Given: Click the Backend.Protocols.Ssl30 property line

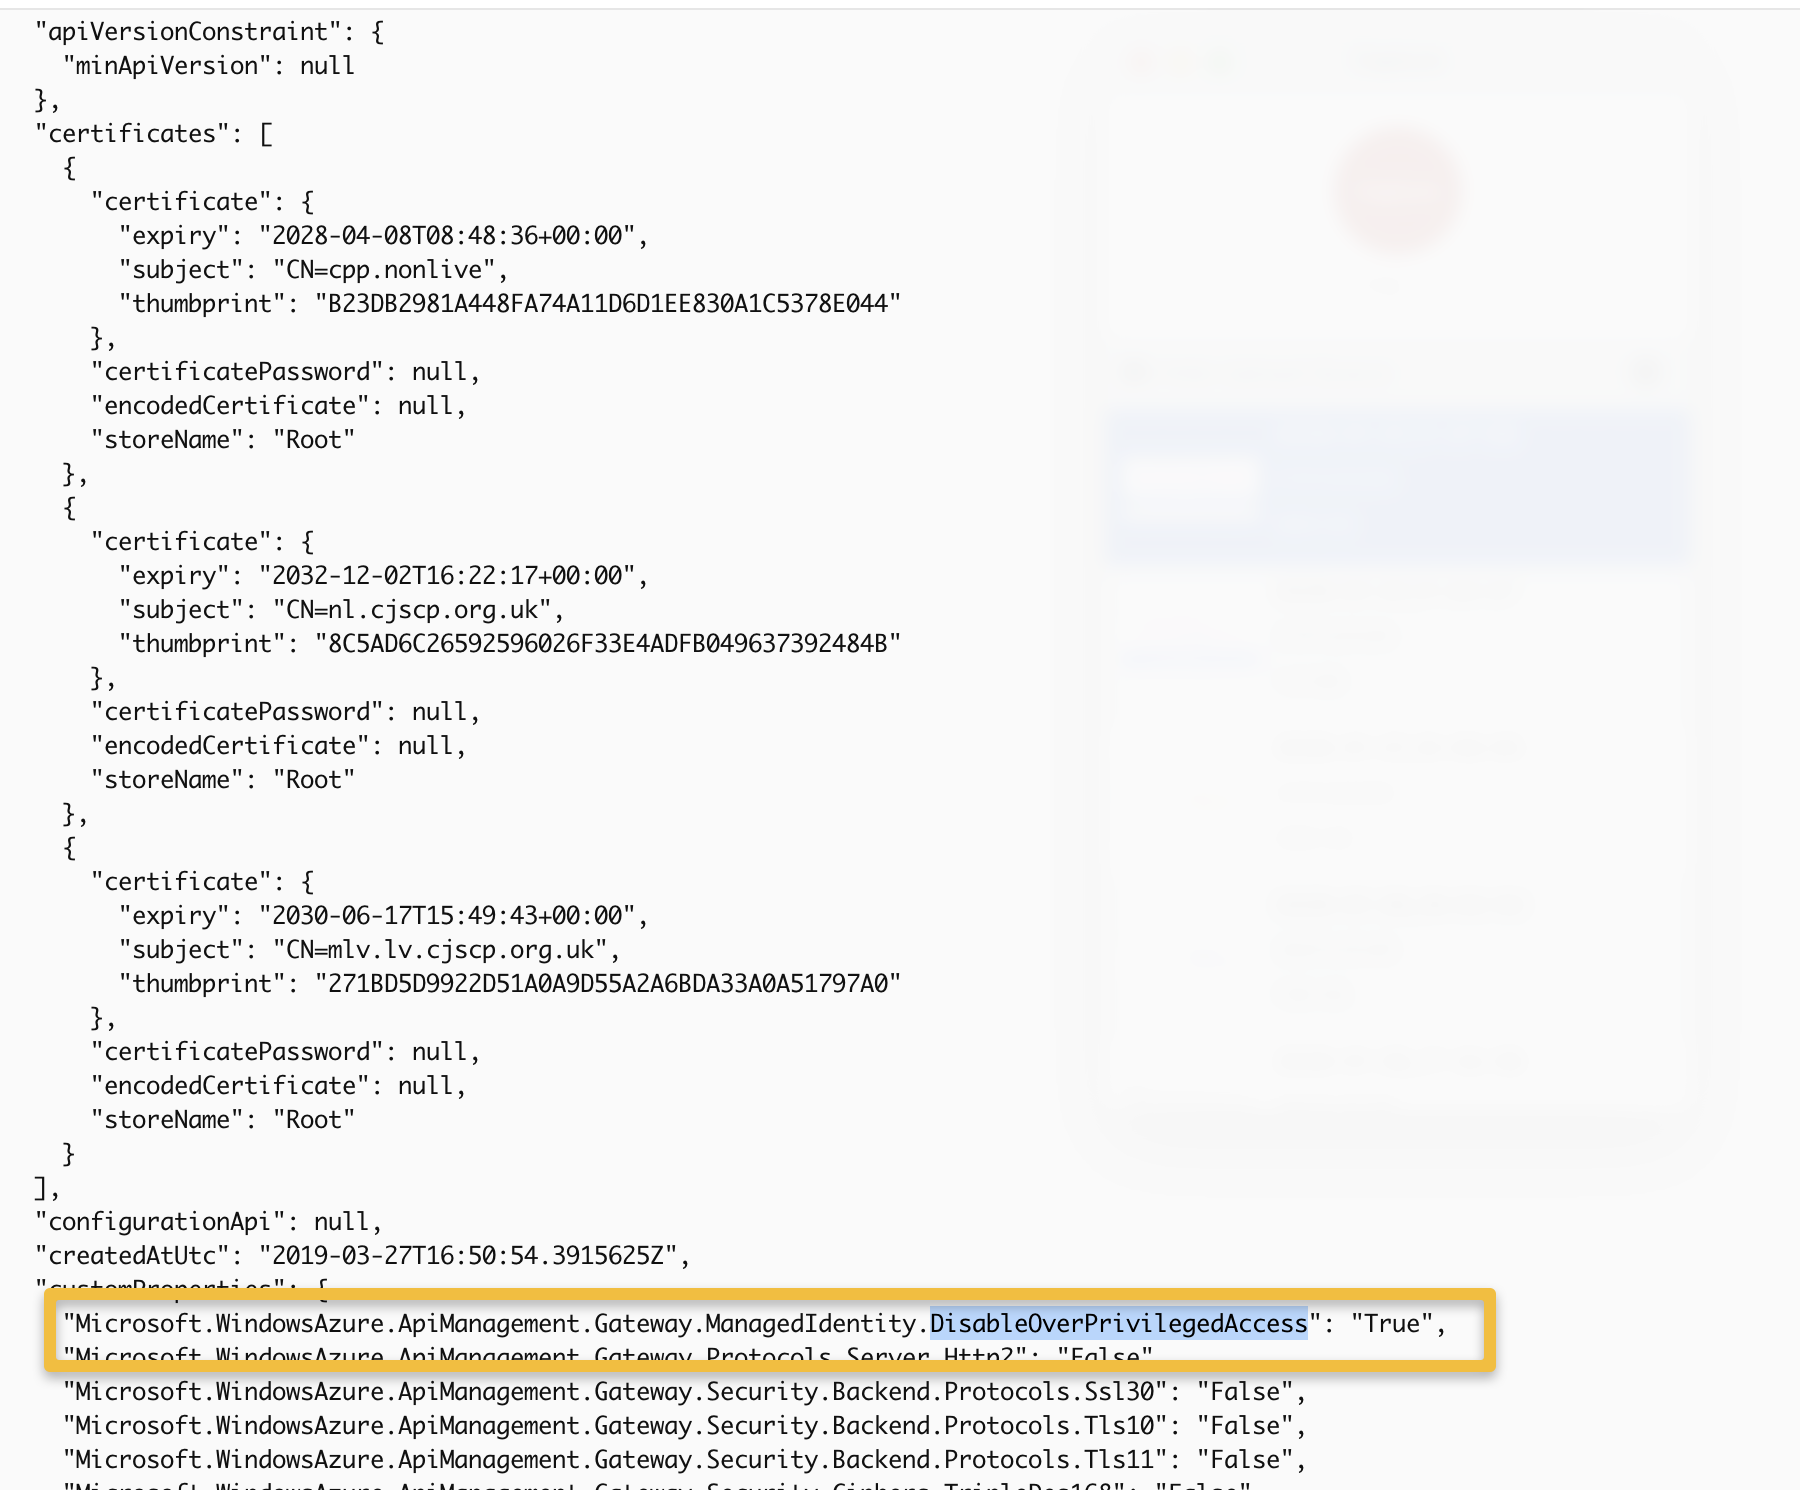Looking at the screenshot, I should [684, 1392].
